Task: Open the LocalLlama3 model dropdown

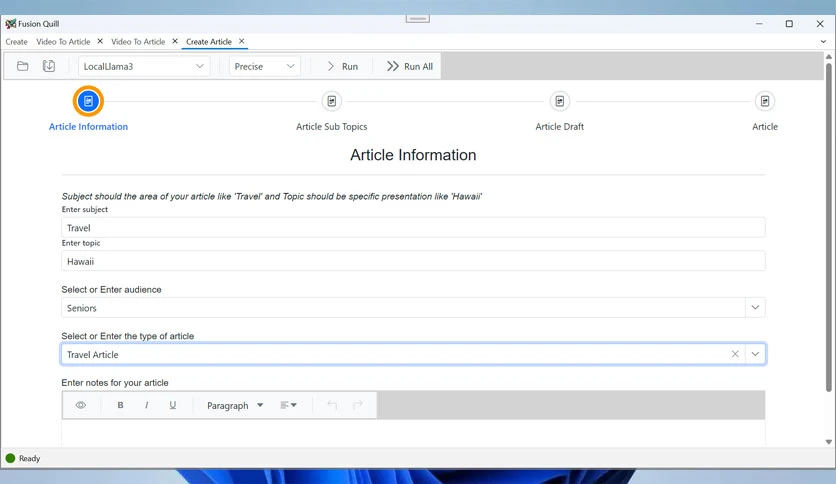Action: click(x=143, y=66)
